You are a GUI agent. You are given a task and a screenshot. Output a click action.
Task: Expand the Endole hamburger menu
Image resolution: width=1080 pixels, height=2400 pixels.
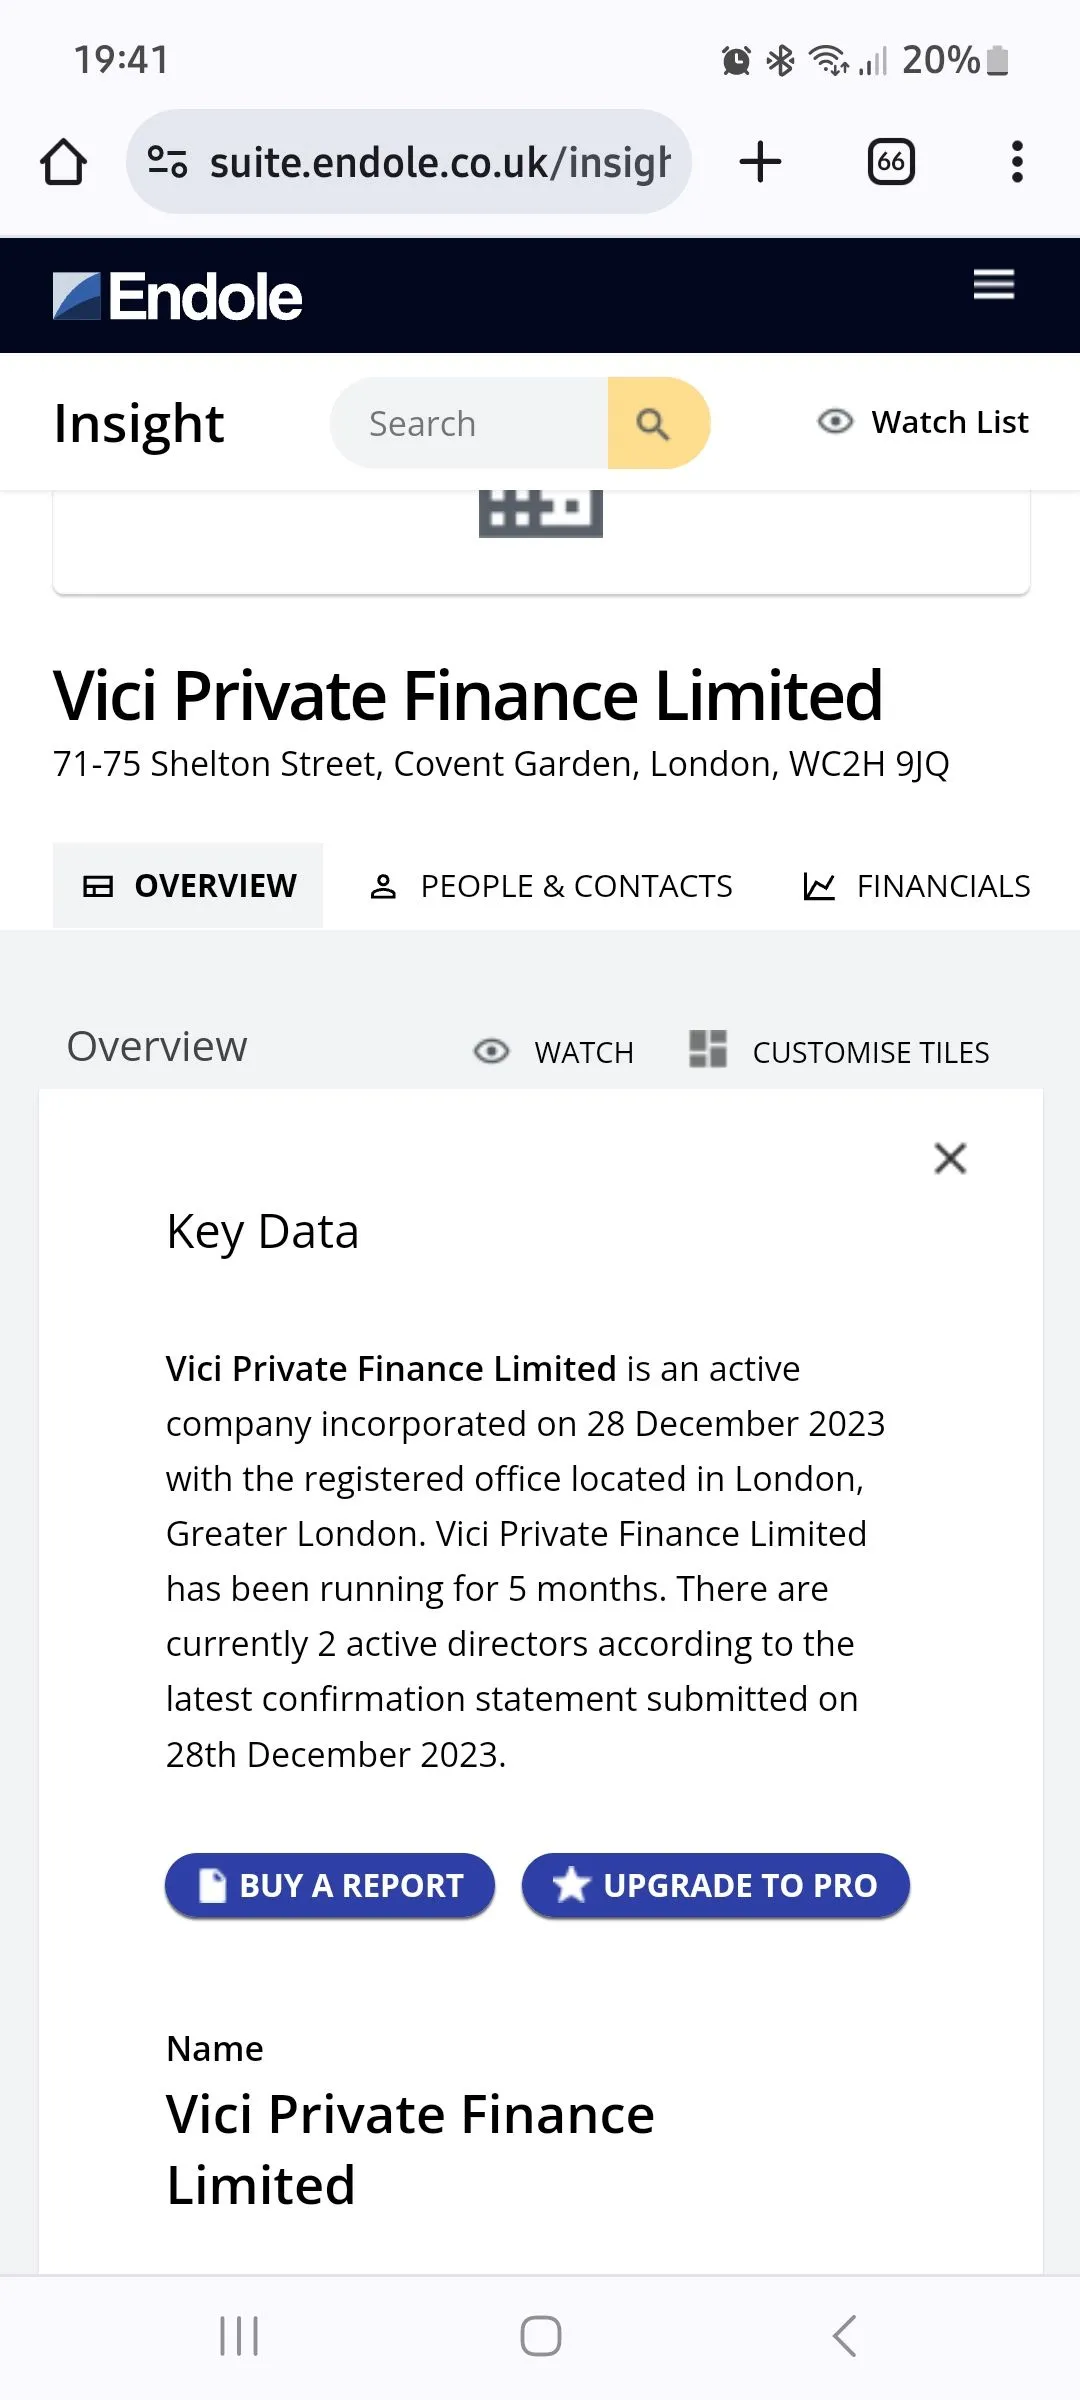[993, 285]
